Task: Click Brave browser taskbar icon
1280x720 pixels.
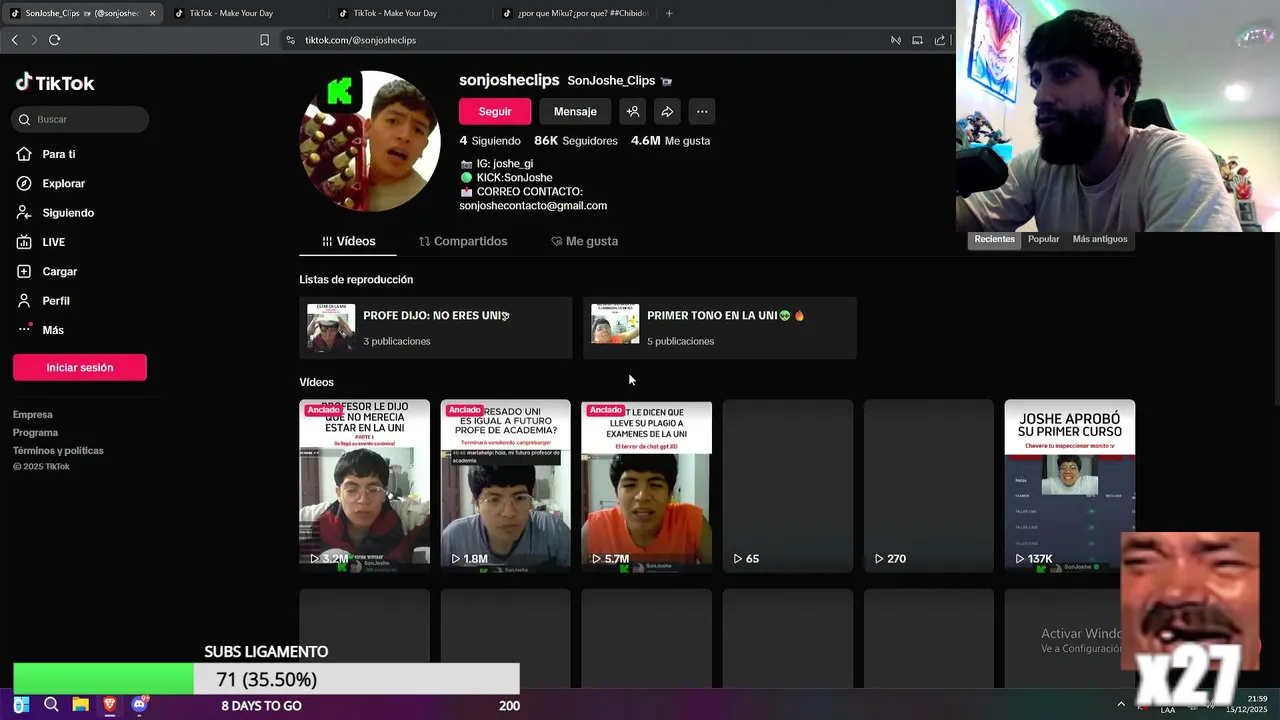Action: (x=109, y=705)
